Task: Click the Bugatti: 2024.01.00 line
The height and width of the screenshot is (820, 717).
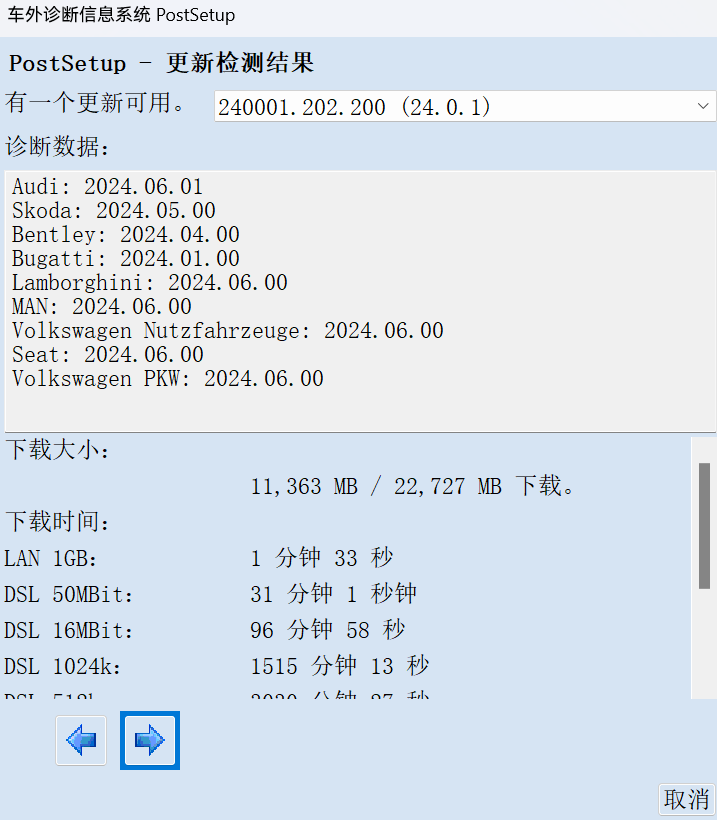Action: (126, 259)
